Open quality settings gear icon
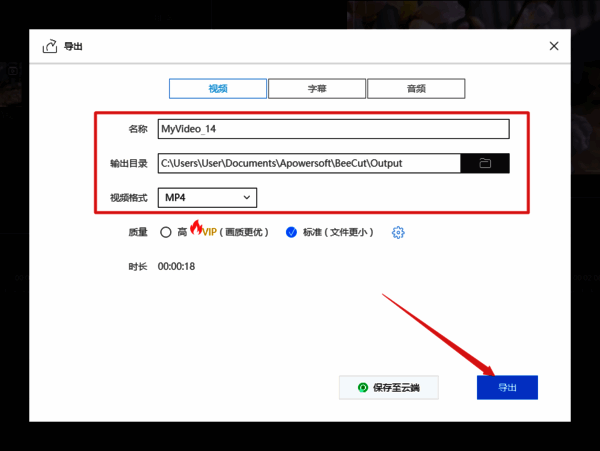The width and height of the screenshot is (600, 451). click(398, 232)
